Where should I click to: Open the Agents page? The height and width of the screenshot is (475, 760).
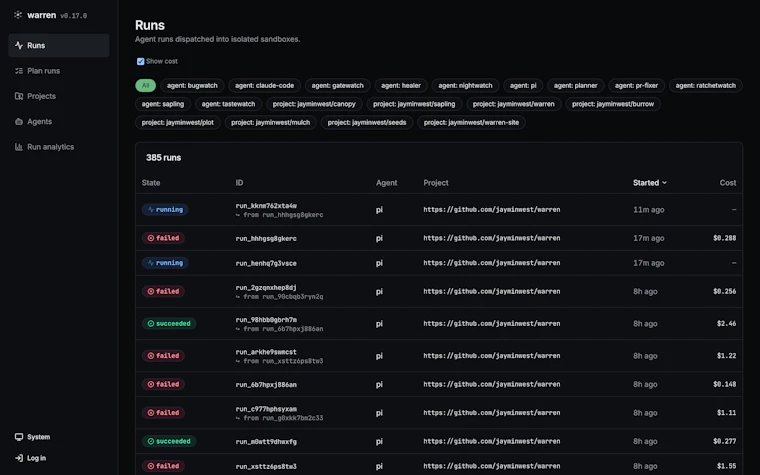click(59, 122)
